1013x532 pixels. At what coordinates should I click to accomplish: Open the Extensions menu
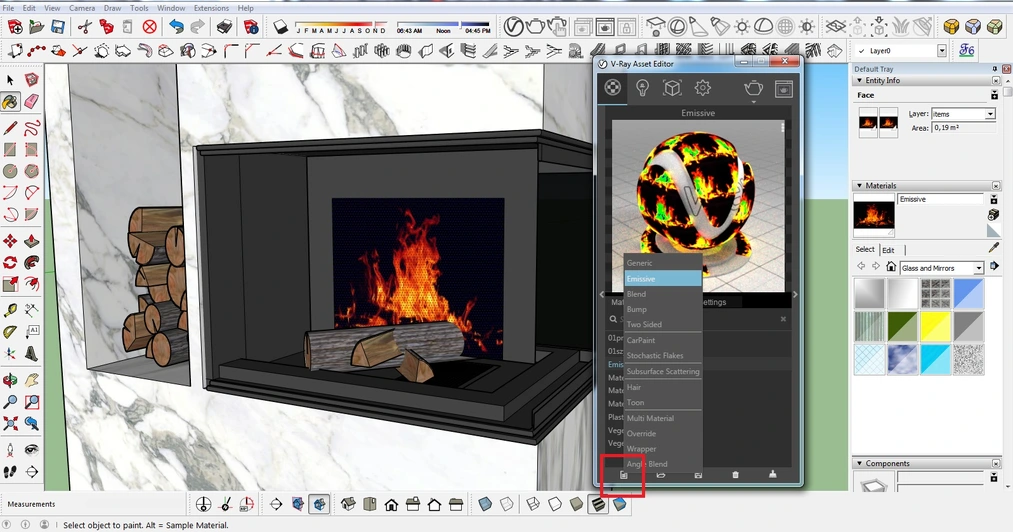click(211, 8)
